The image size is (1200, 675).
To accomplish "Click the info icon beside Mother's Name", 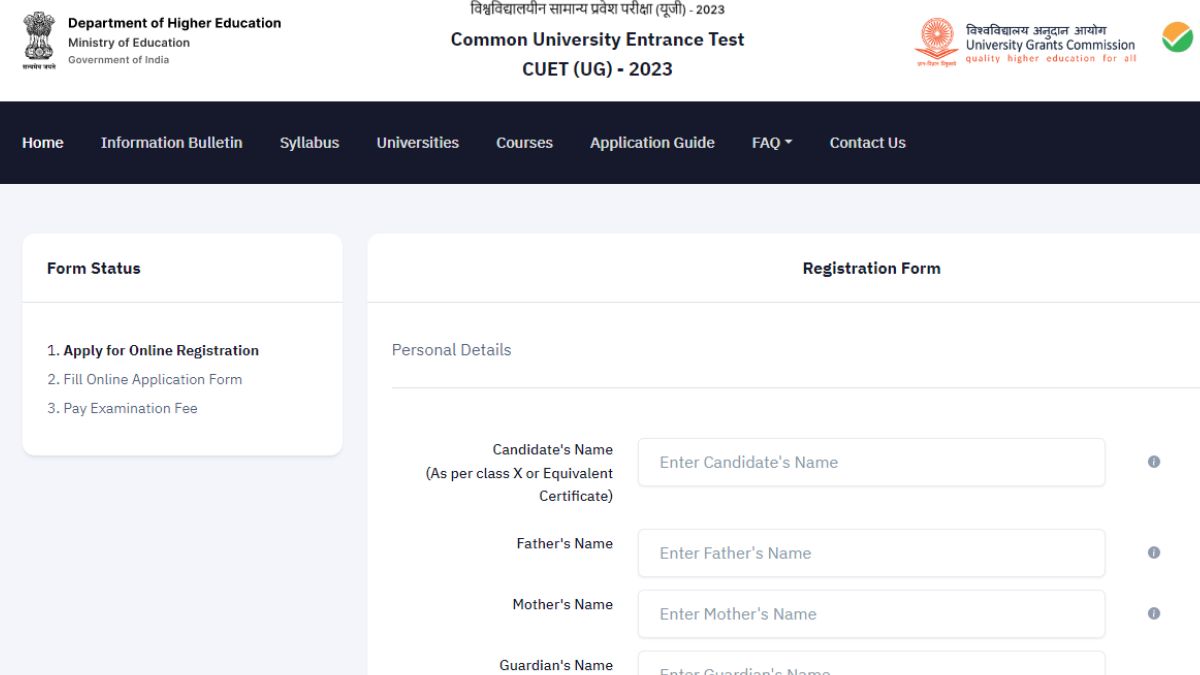I will tap(1153, 613).
